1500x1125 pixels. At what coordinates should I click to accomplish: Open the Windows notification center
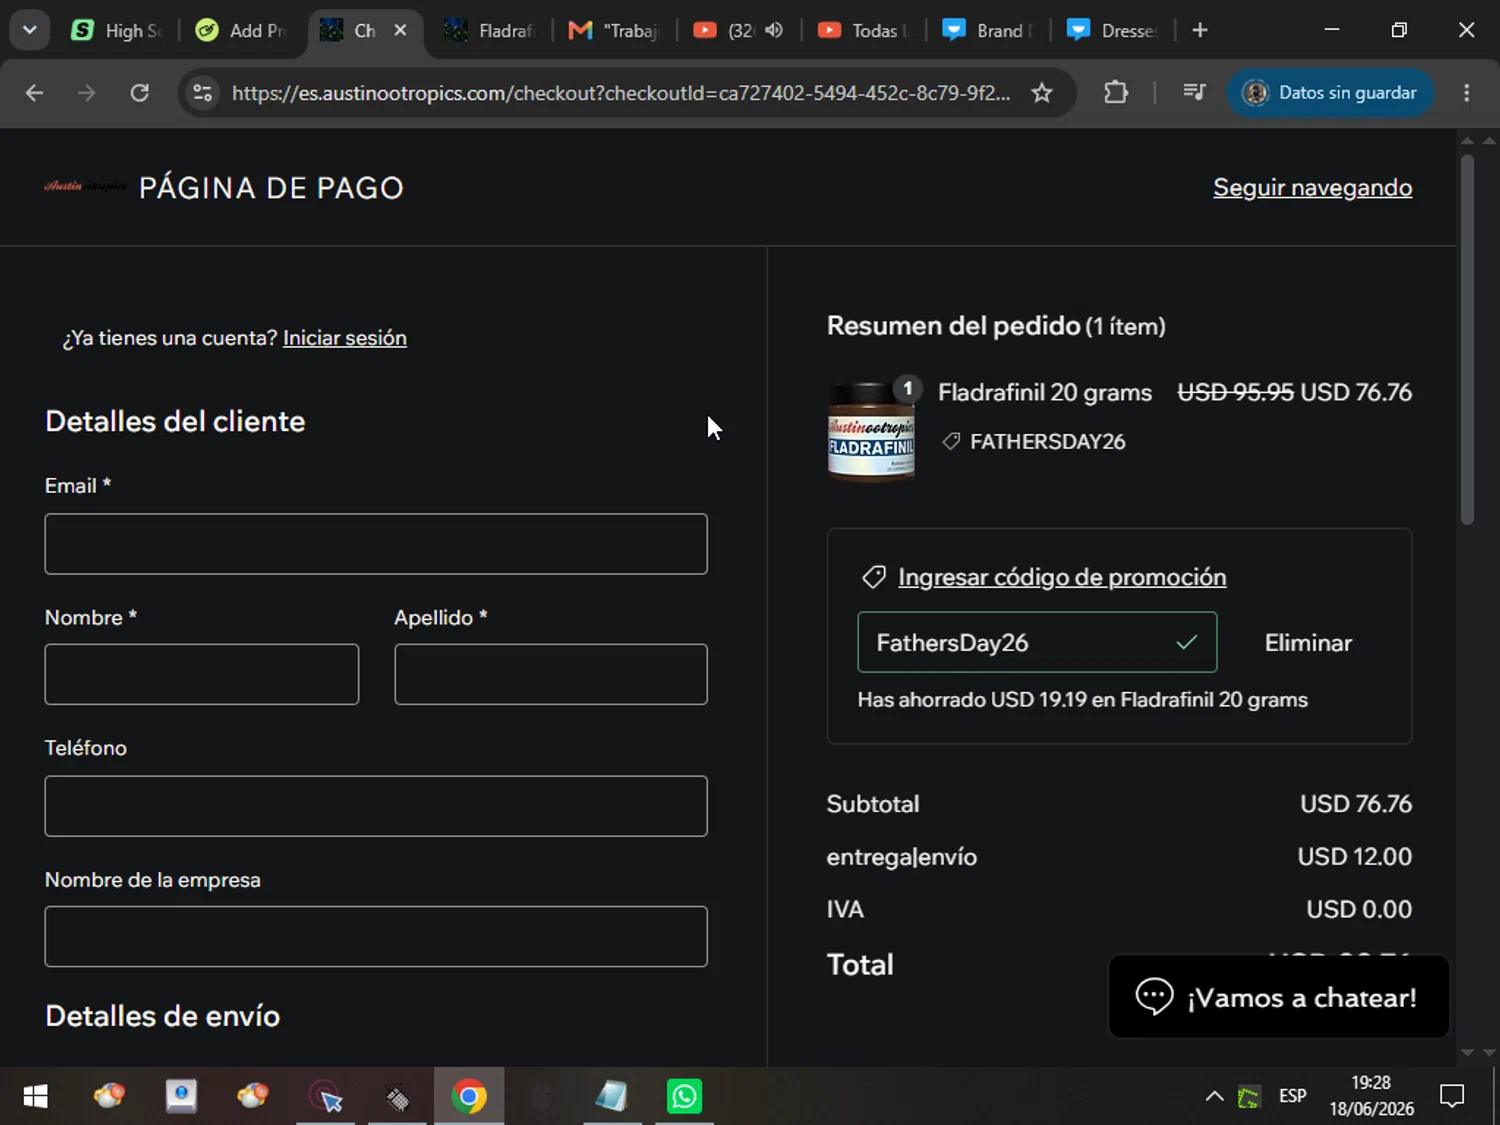pos(1452,1097)
